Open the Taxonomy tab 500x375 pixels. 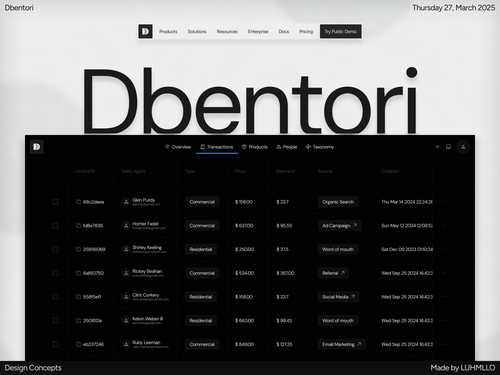[320, 147]
